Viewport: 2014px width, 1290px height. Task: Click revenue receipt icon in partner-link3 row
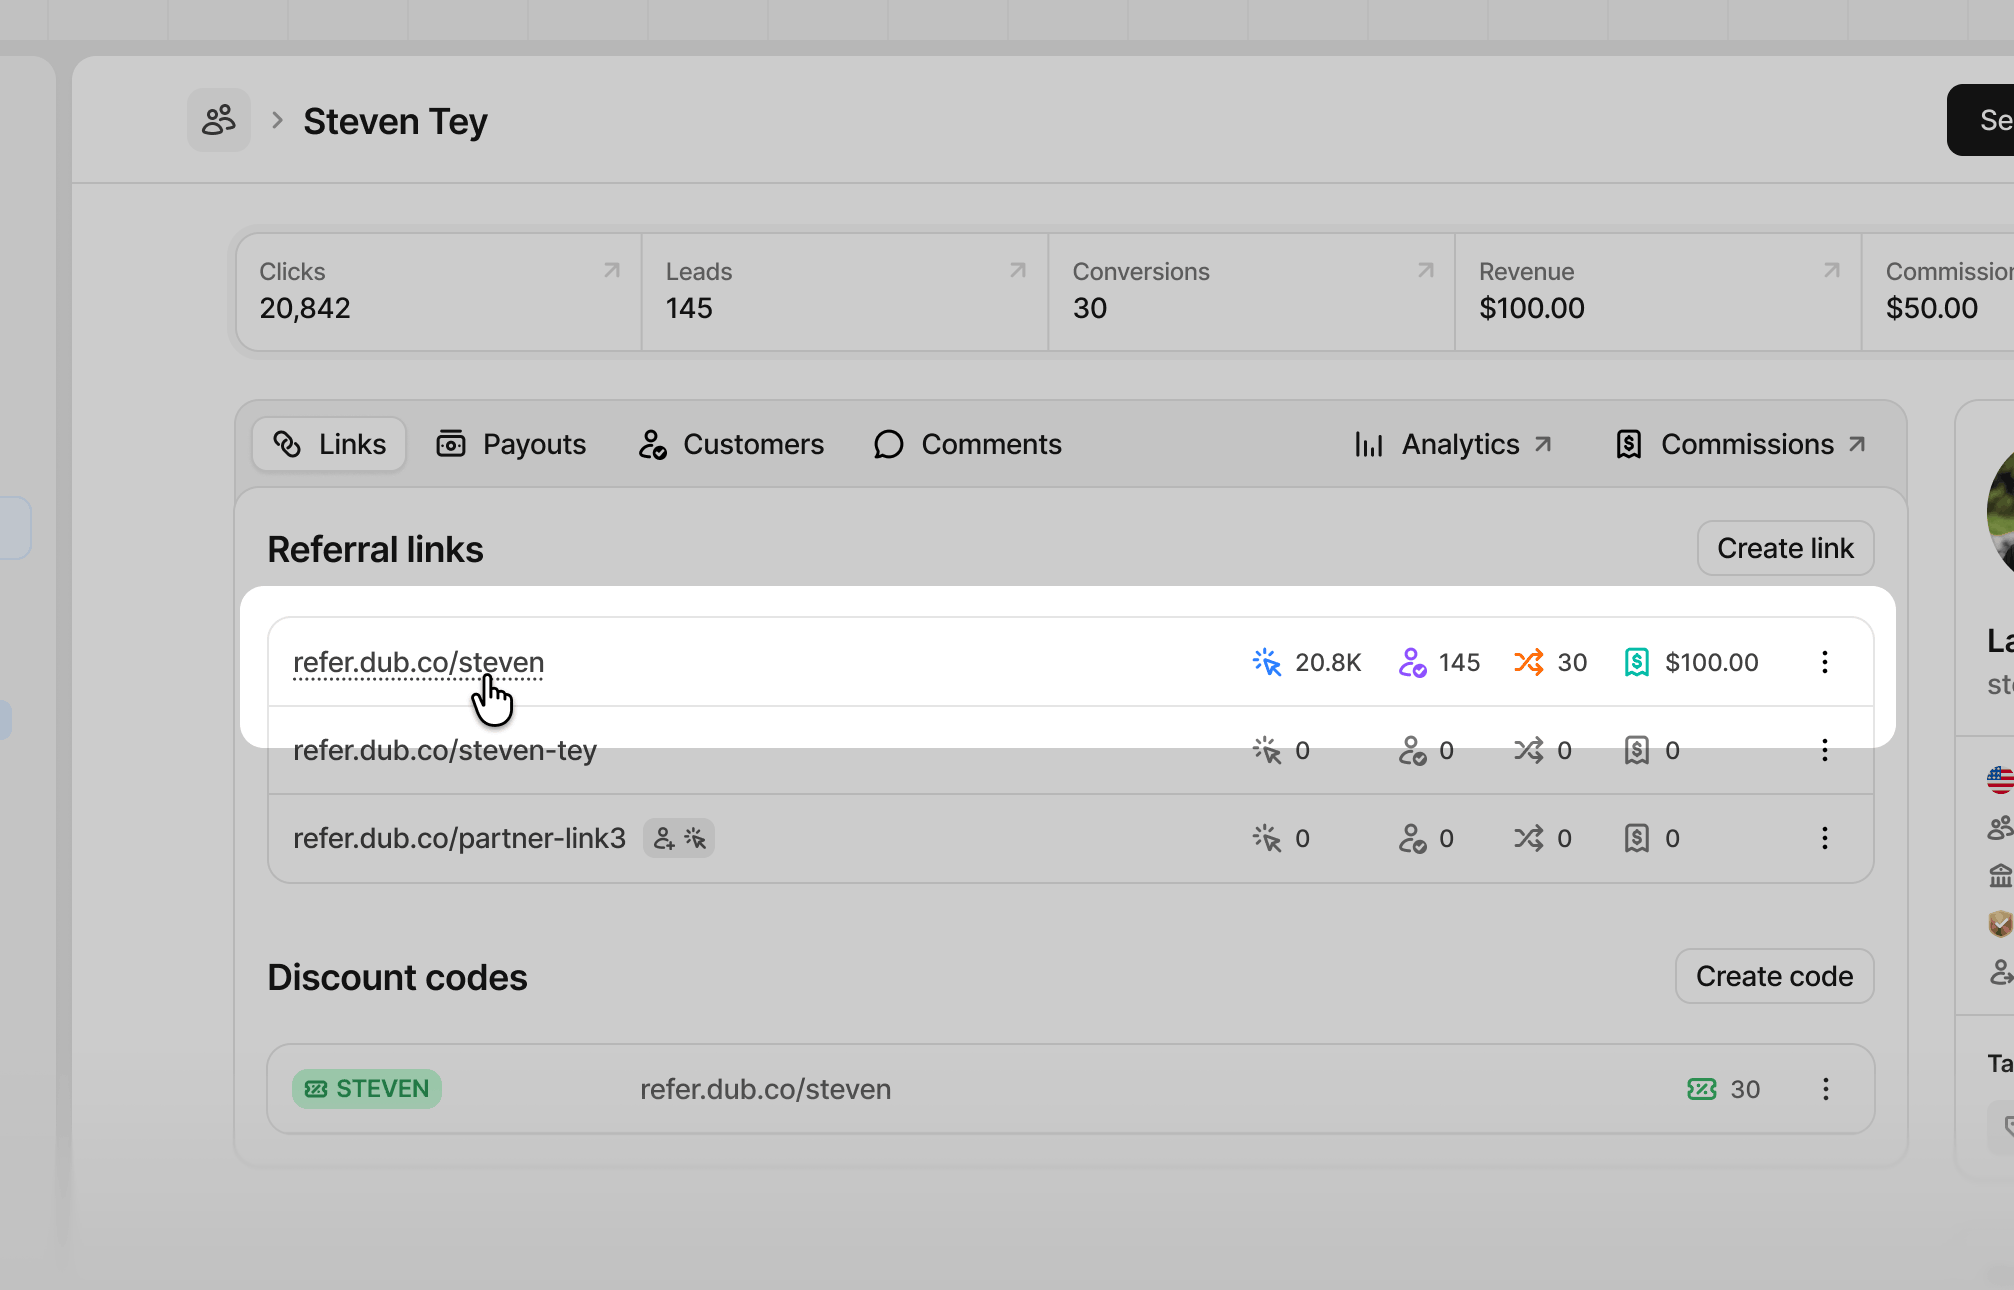[x=1637, y=838]
